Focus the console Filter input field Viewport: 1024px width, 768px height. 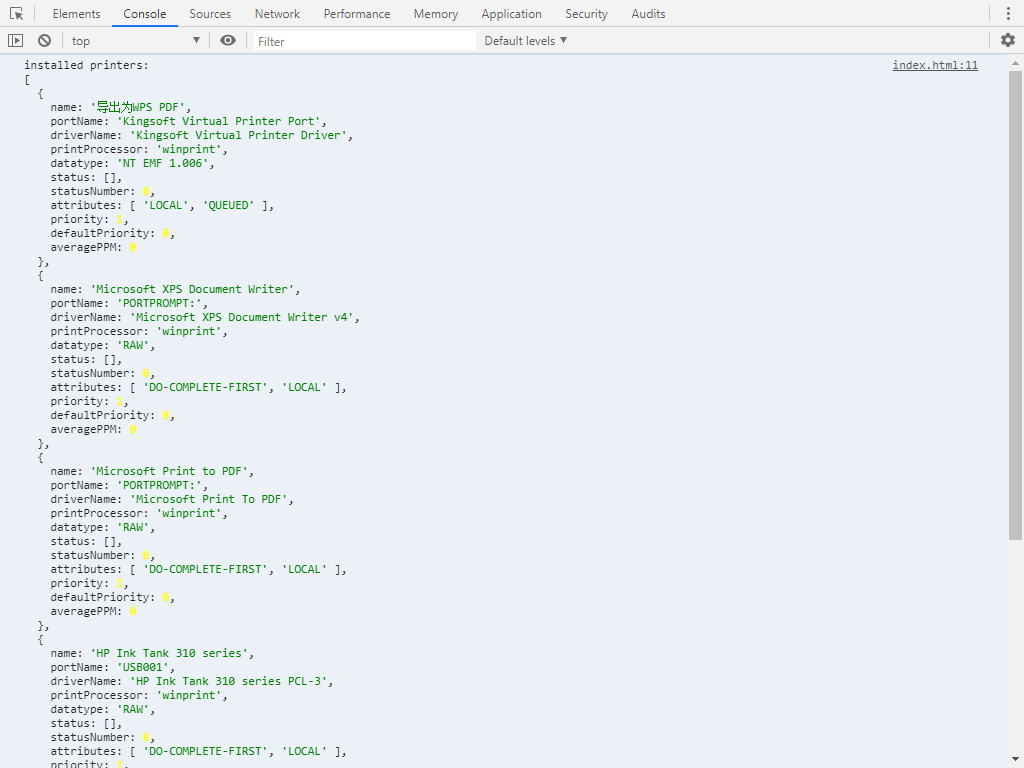click(x=364, y=41)
